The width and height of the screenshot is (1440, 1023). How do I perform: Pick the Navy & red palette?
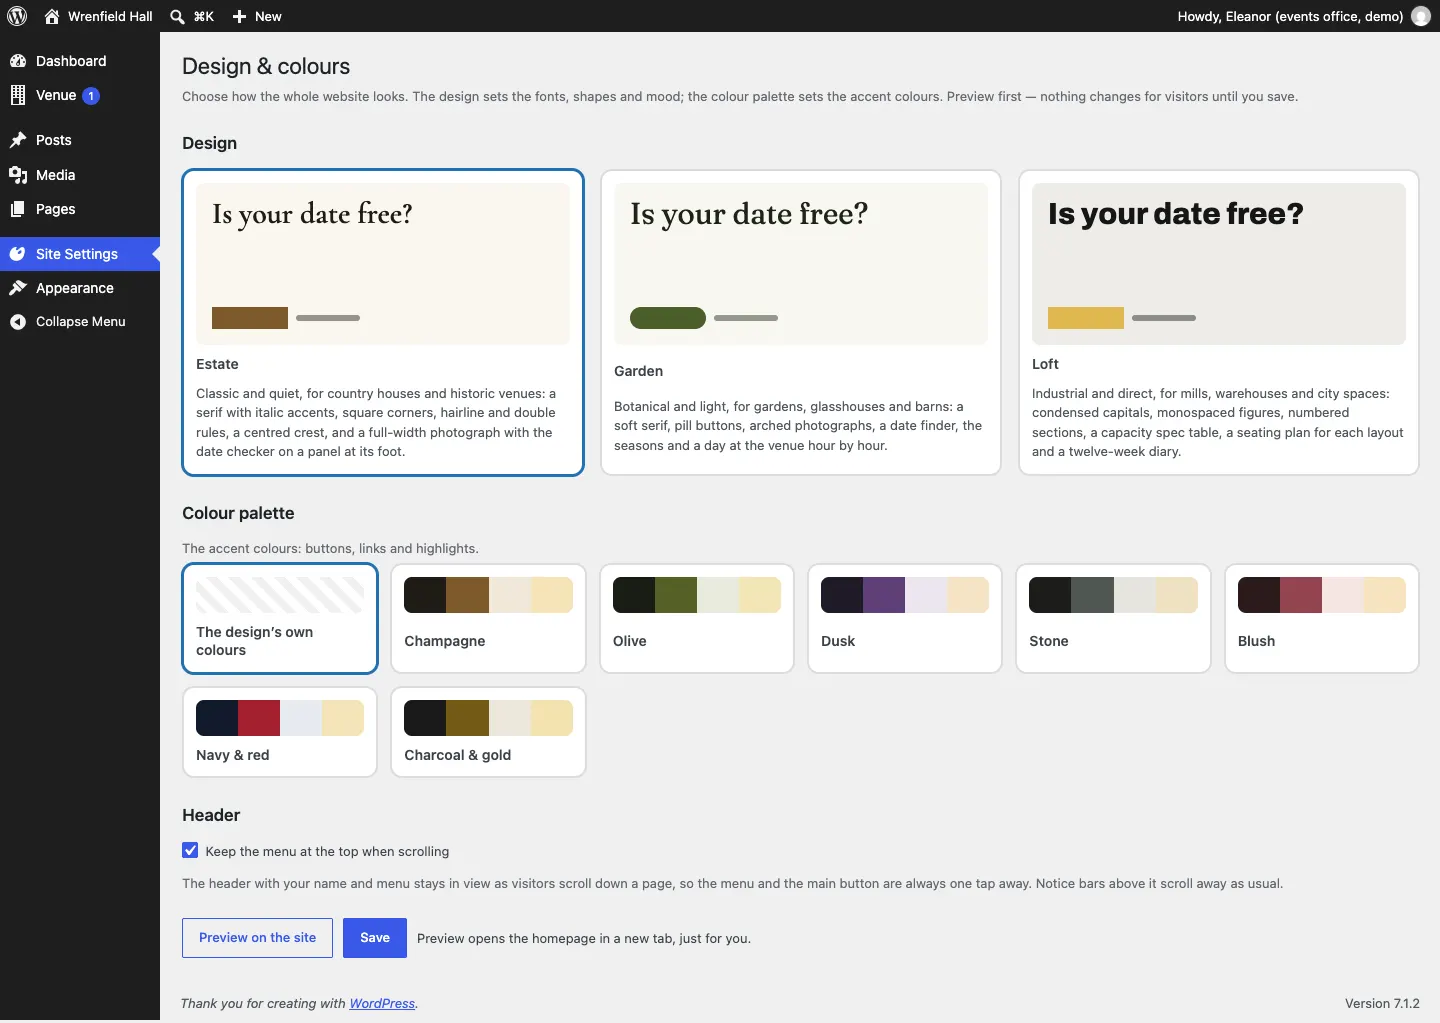click(x=280, y=732)
